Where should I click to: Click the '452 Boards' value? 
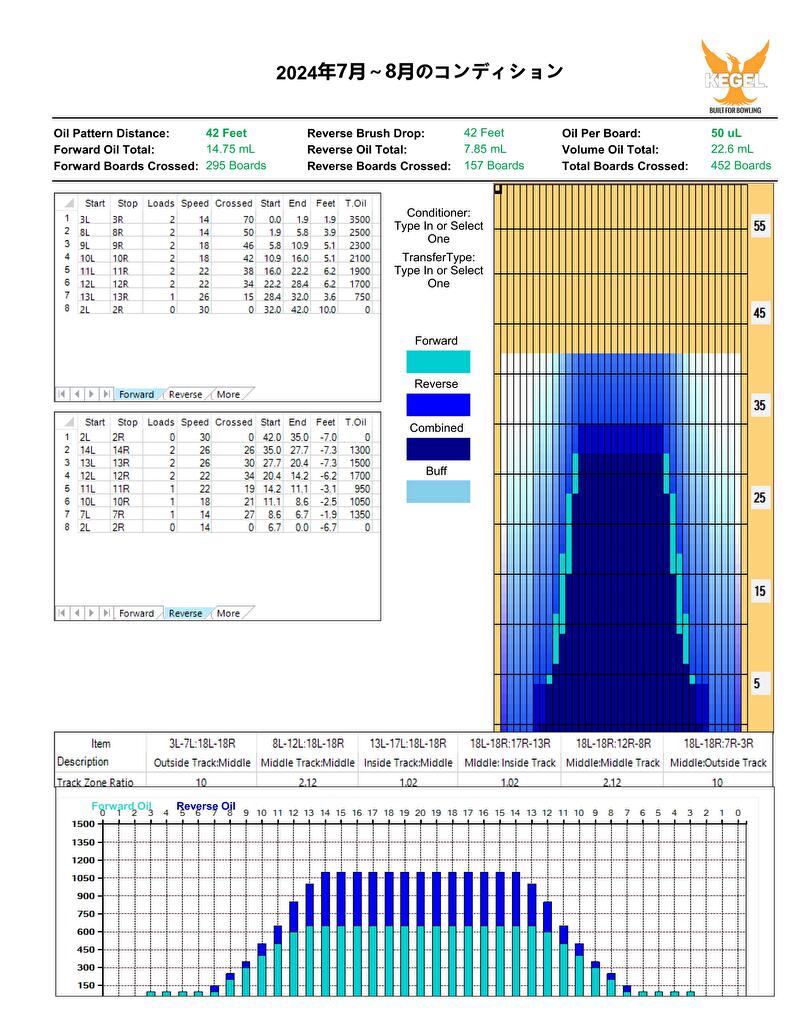741,166
